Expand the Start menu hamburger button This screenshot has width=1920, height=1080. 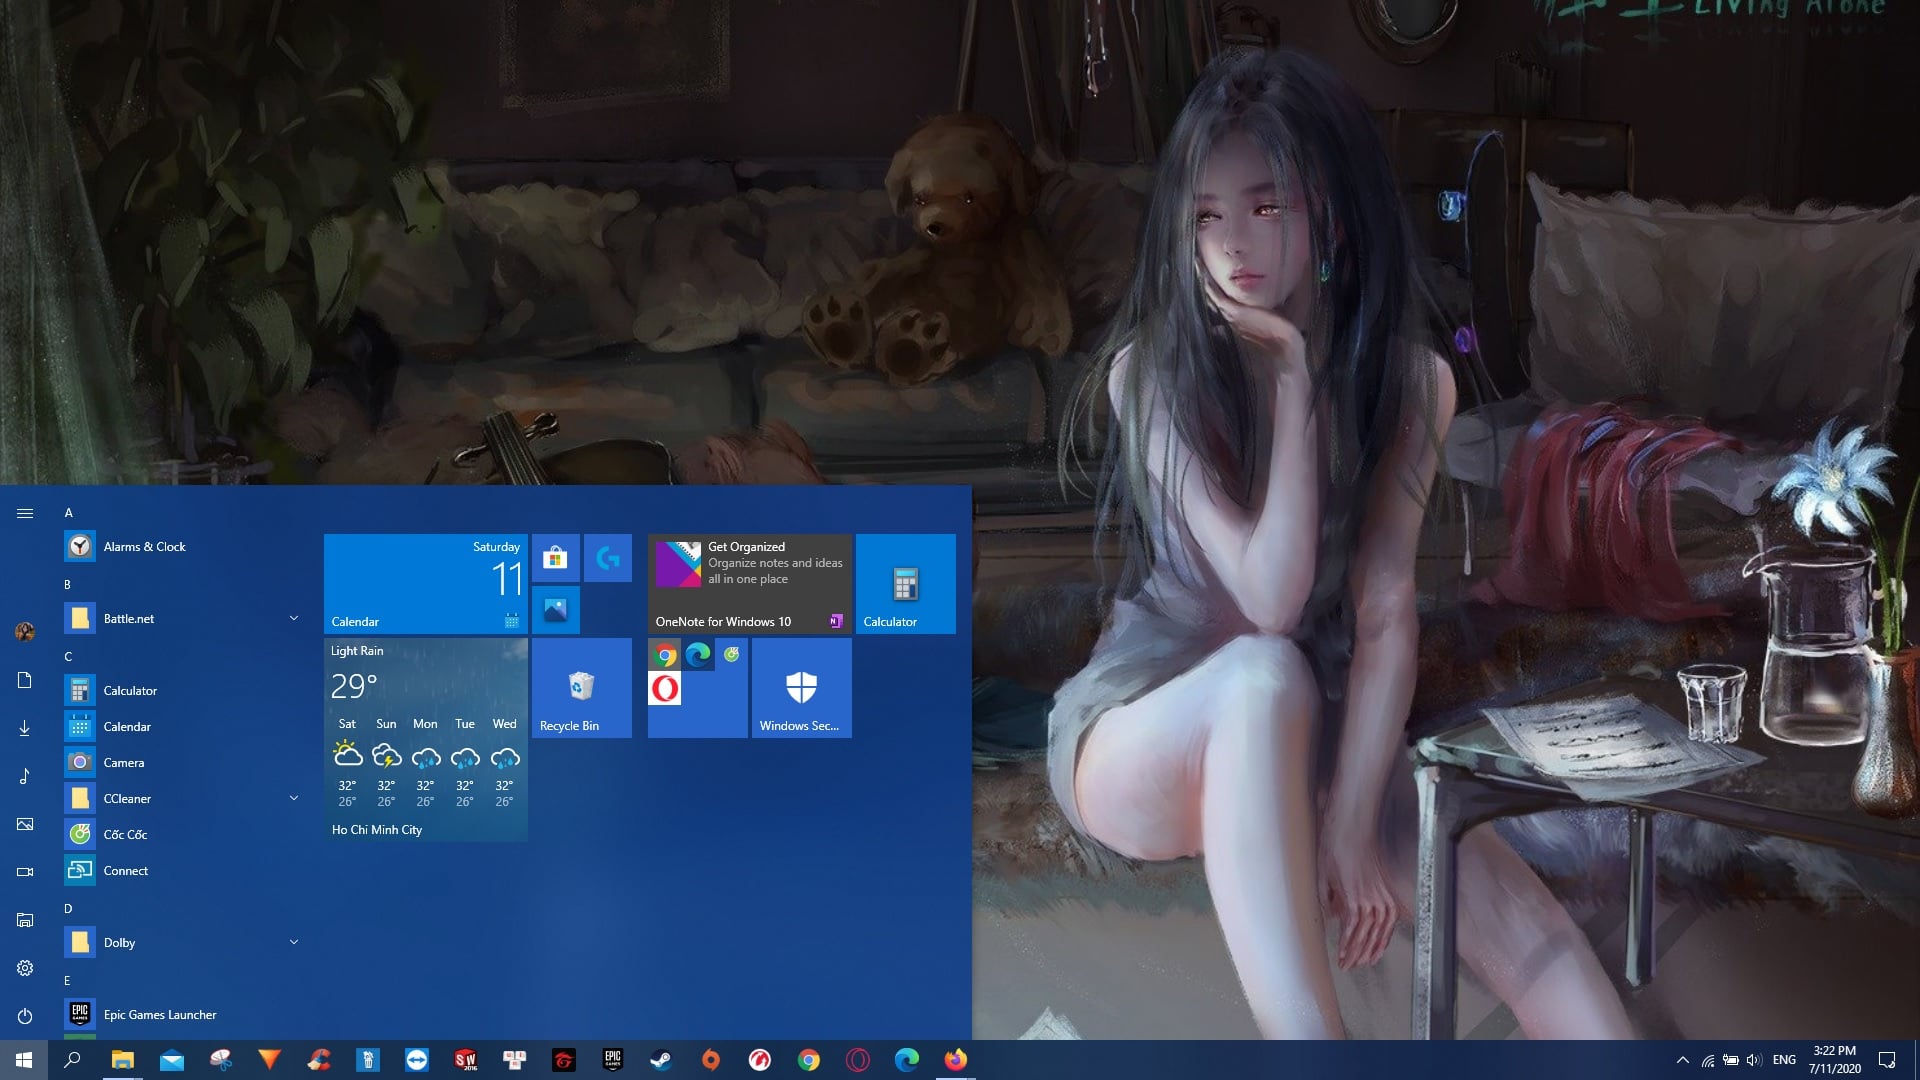coord(25,513)
